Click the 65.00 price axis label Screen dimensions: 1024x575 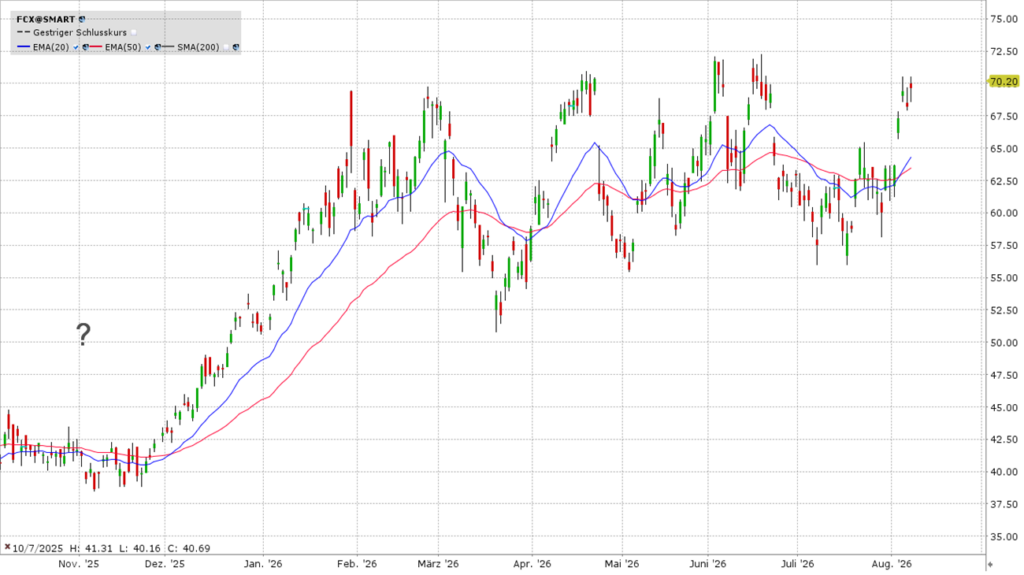1004,148
